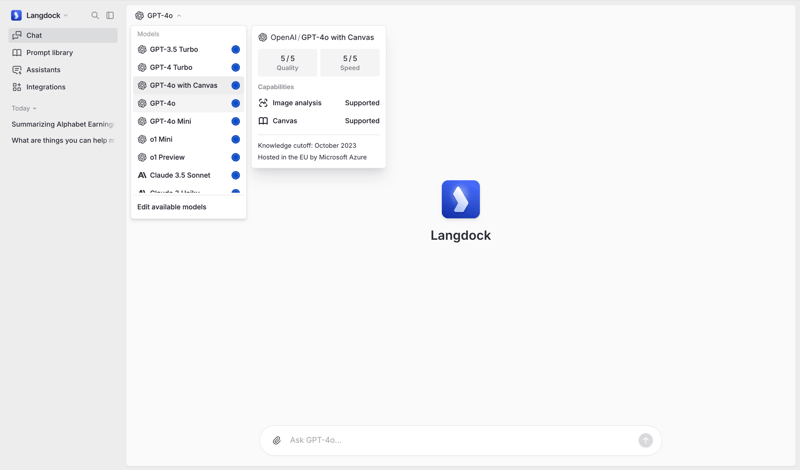
Task: Pick Claude 3.5 Sonnet model
Action: pos(188,175)
